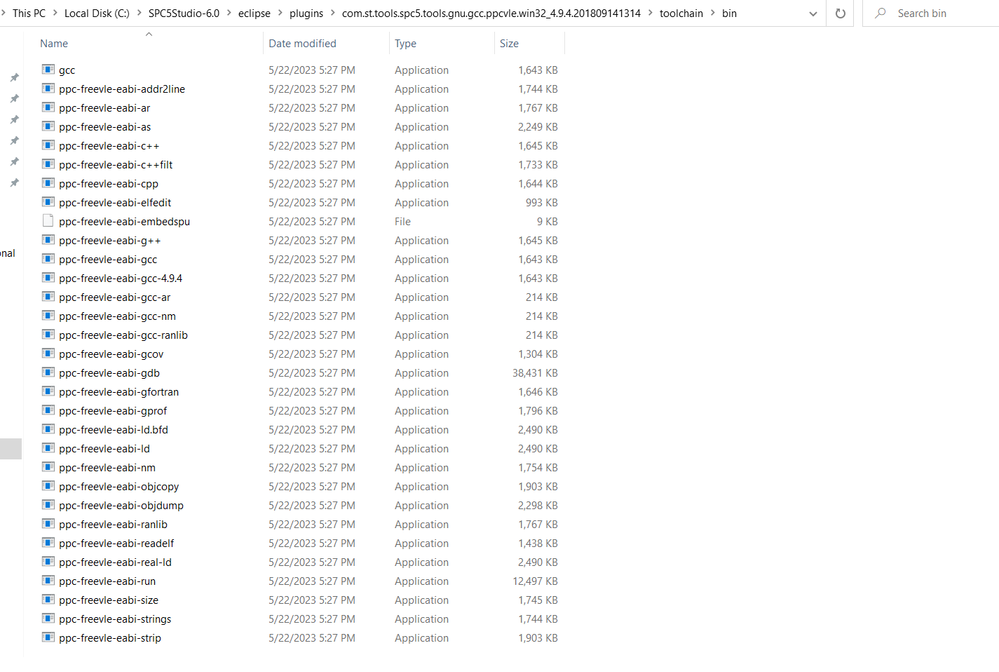The height and width of the screenshot is (672, 999).
Task: Click the ppc-freevle-eabi-gcc file icon
Action: click(x=48, y=259)
